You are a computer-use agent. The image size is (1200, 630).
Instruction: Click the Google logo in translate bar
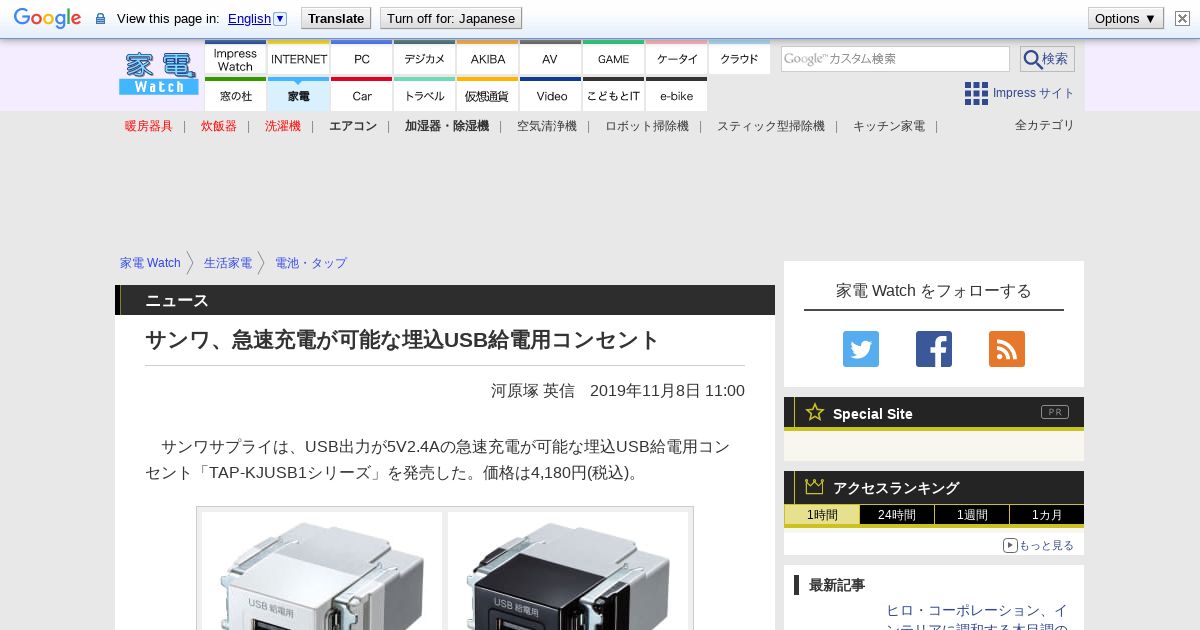click(x=47, y=18)
